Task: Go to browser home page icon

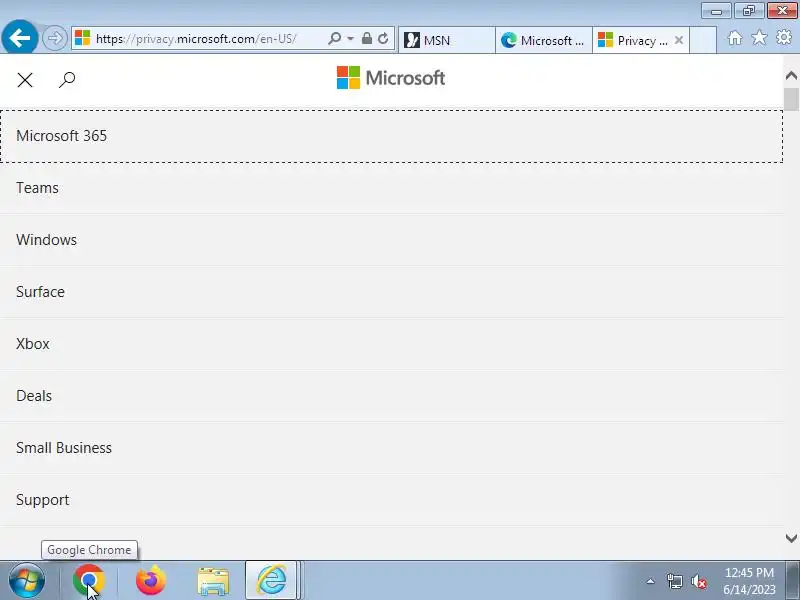Action: point(735,38)
